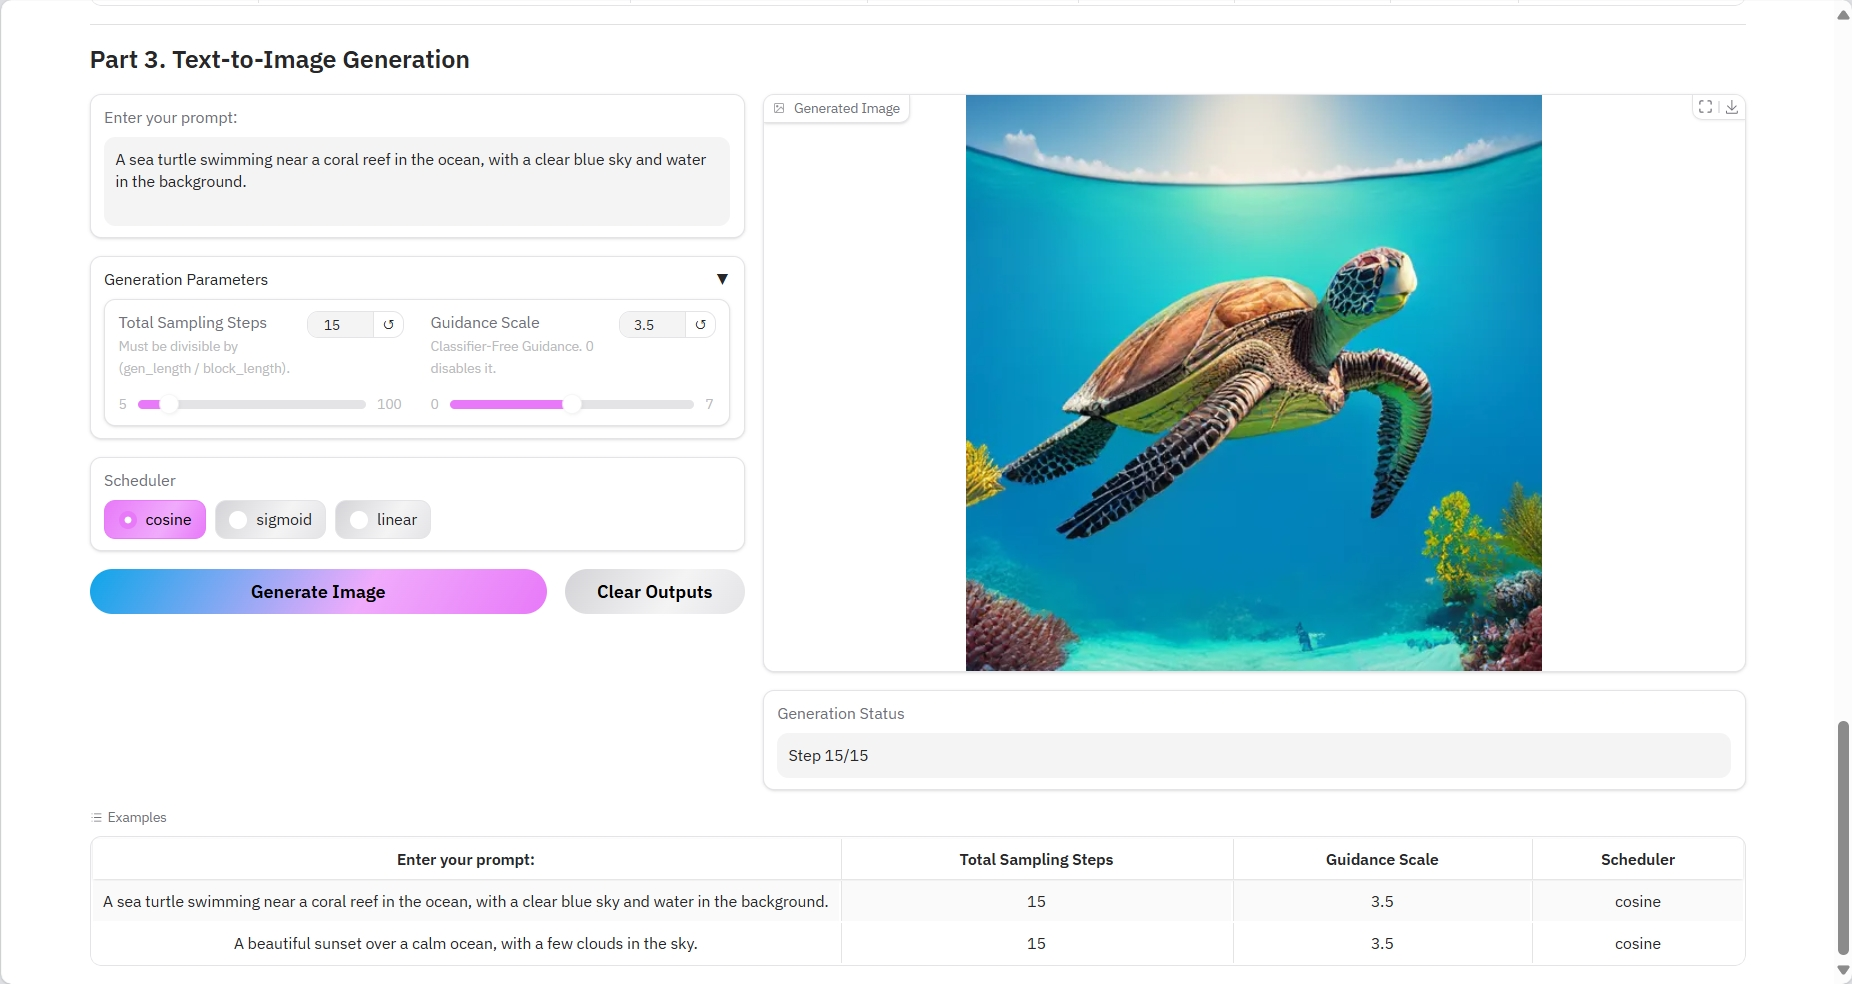
Task: Reset Total Sampling Steps with the undo icon
Action: [388, 325]
